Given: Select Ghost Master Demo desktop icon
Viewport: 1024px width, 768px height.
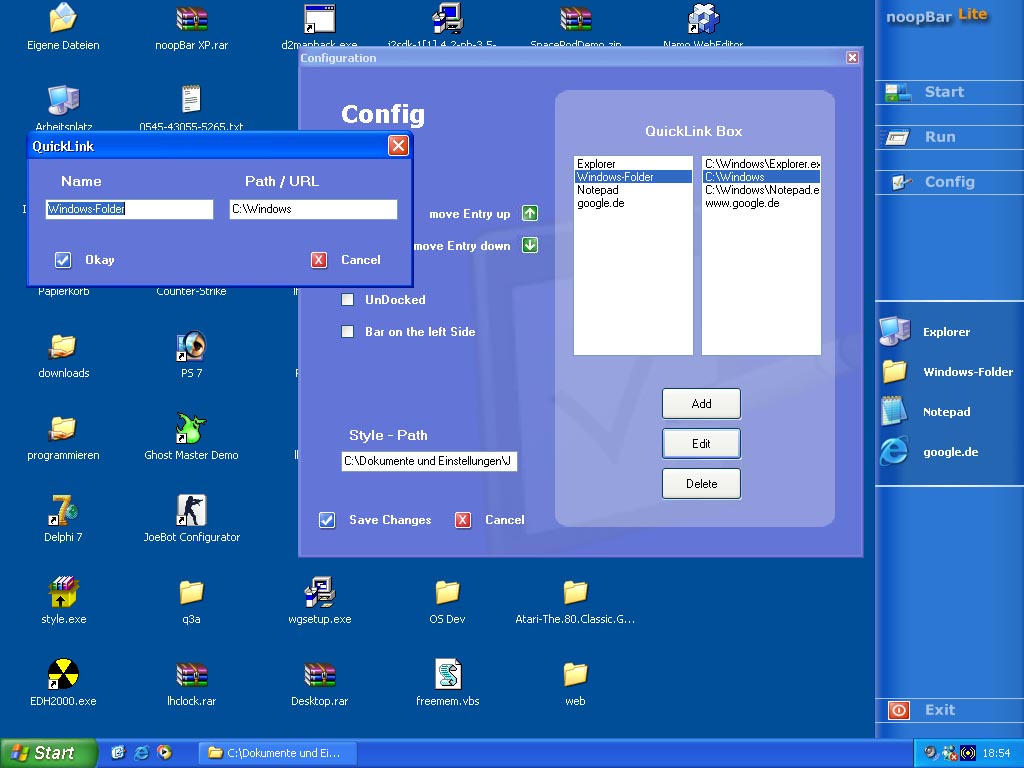Looking at the screenshot, I should click(191, 438).
